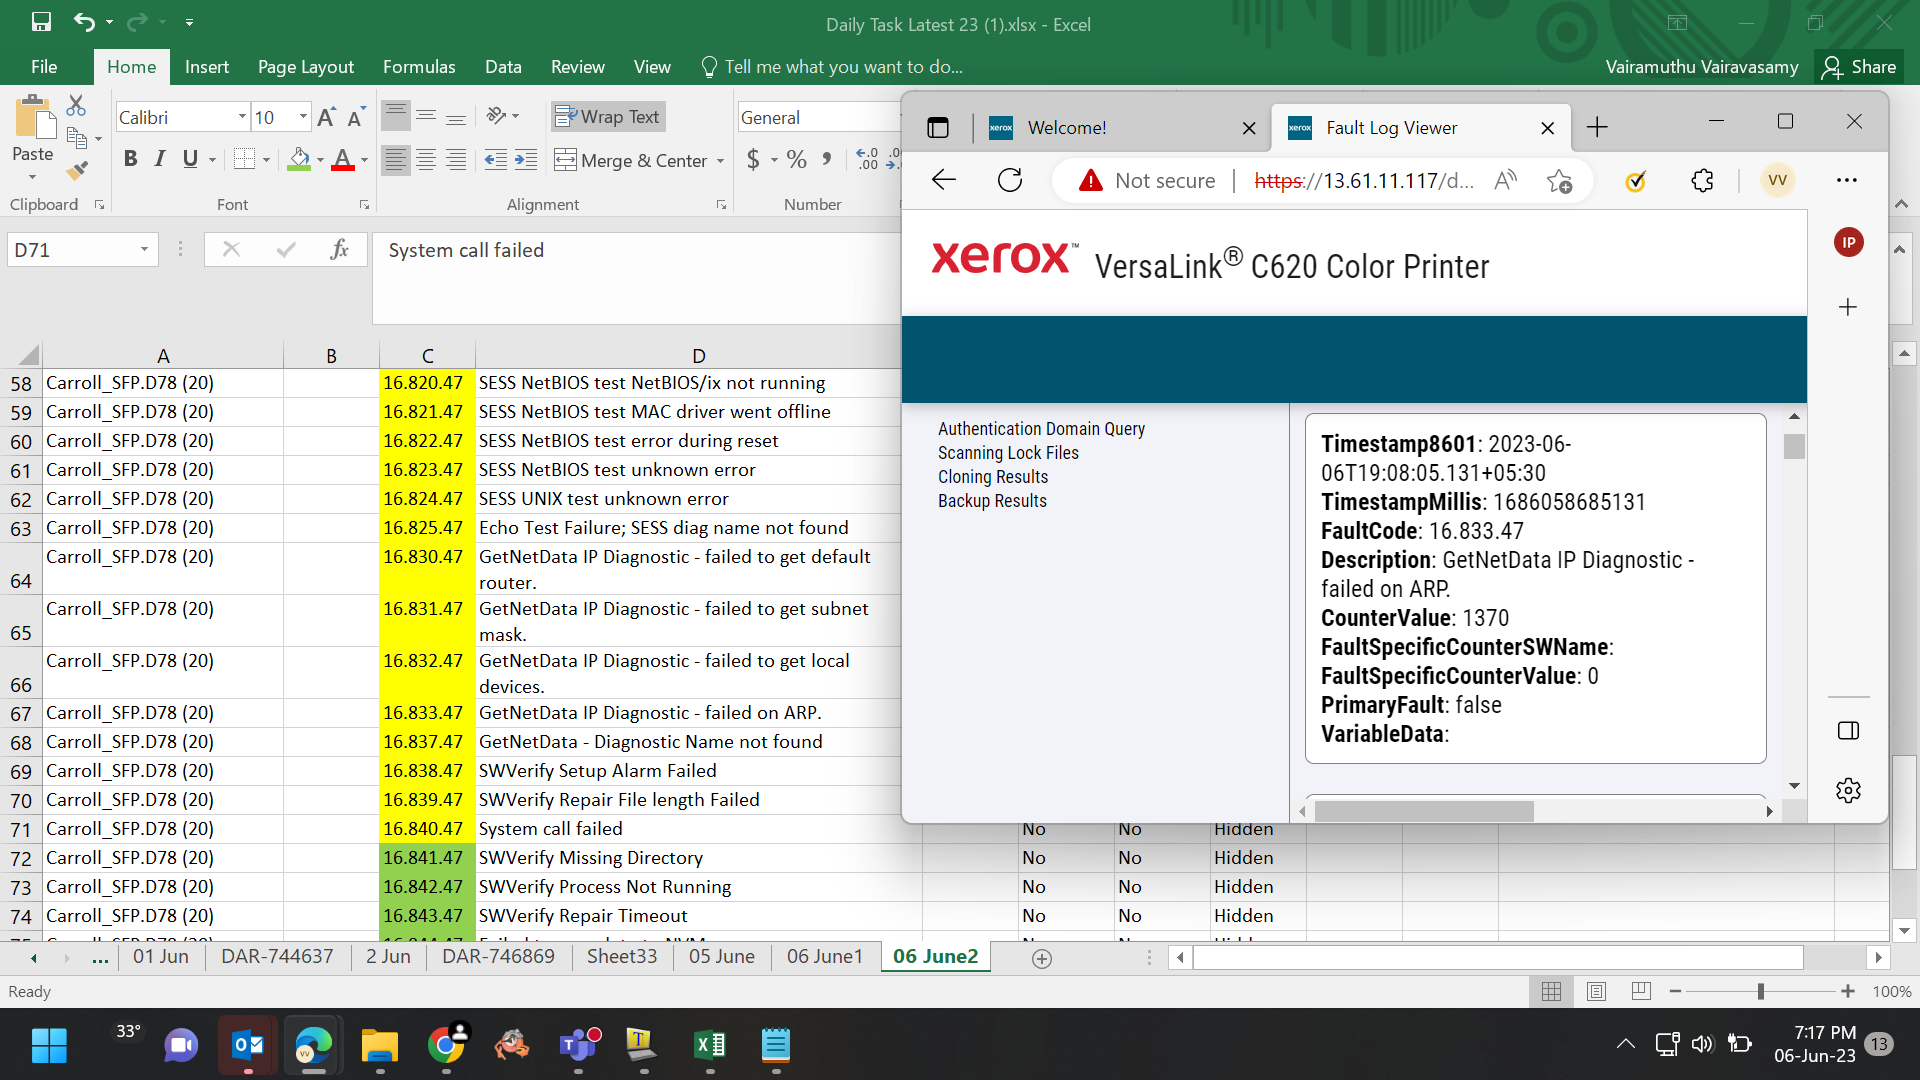
Task: Expand the Merge & Center dropdown arrow
Action: [x=720, y=160]
